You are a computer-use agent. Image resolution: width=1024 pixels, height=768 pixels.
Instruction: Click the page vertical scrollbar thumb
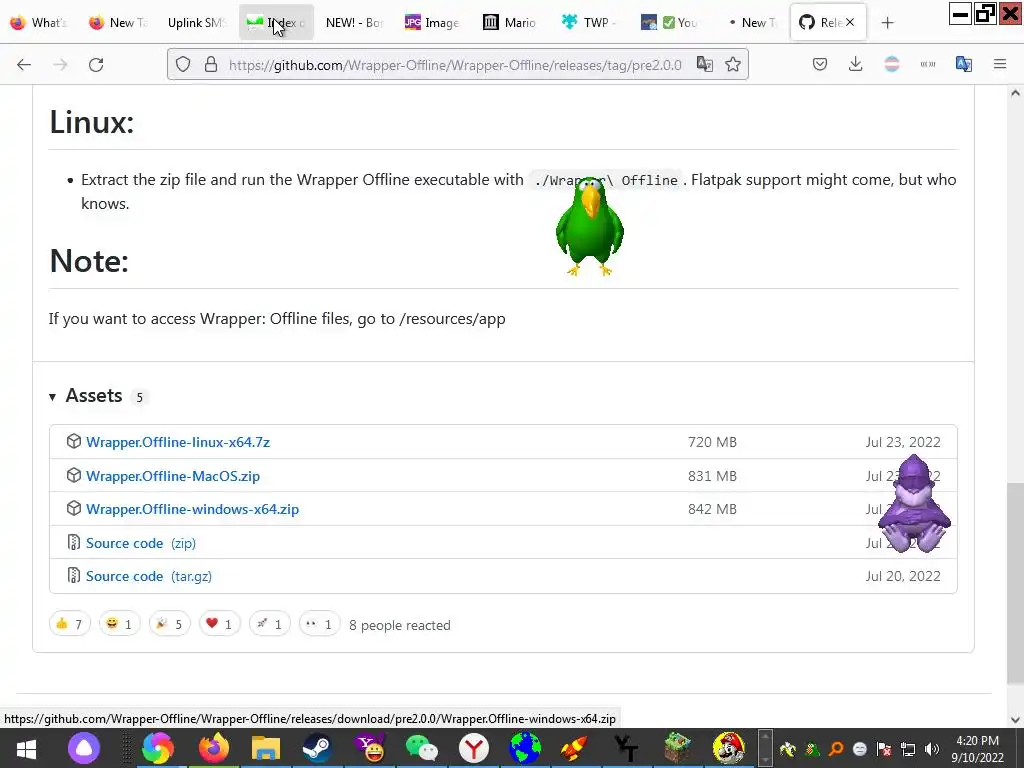(1015, 583)
